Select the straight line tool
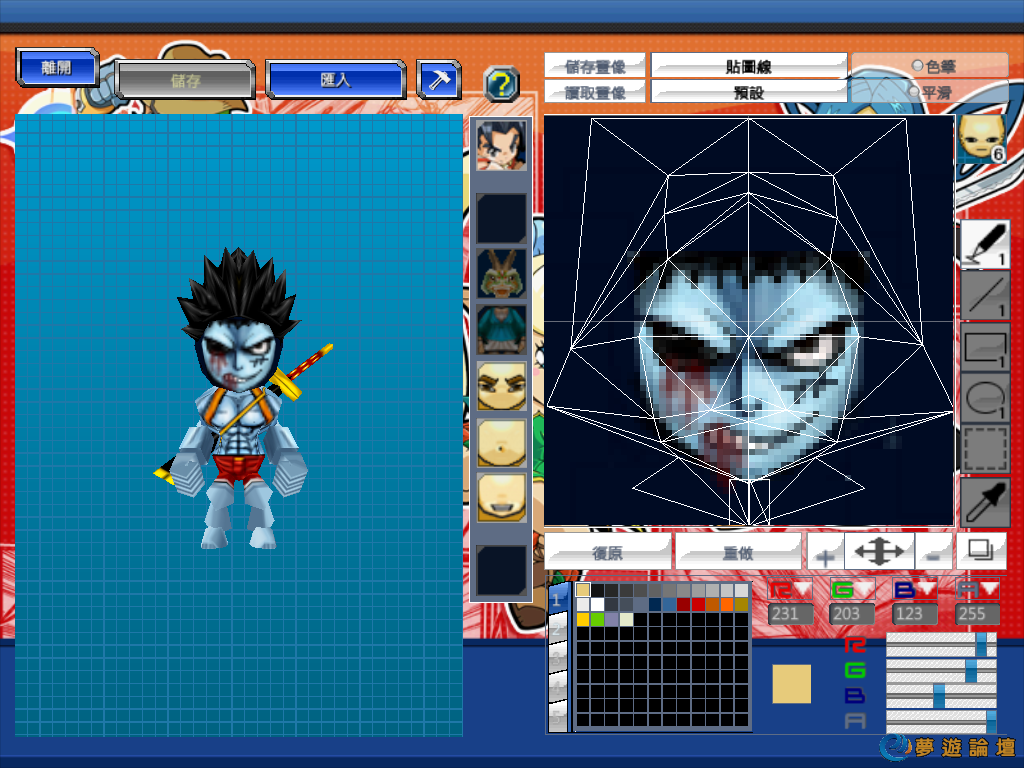The image size is (1024, 768). coord(985,295)
